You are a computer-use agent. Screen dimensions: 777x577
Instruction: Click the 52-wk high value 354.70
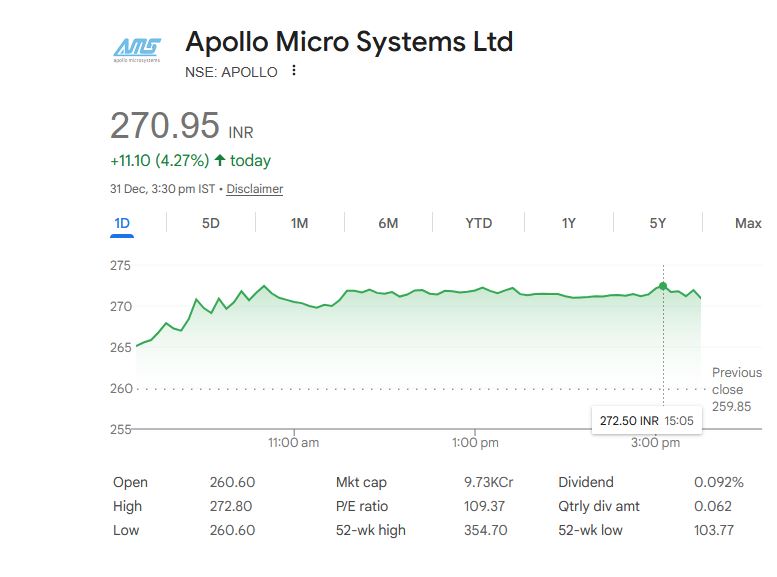[484, 530]
